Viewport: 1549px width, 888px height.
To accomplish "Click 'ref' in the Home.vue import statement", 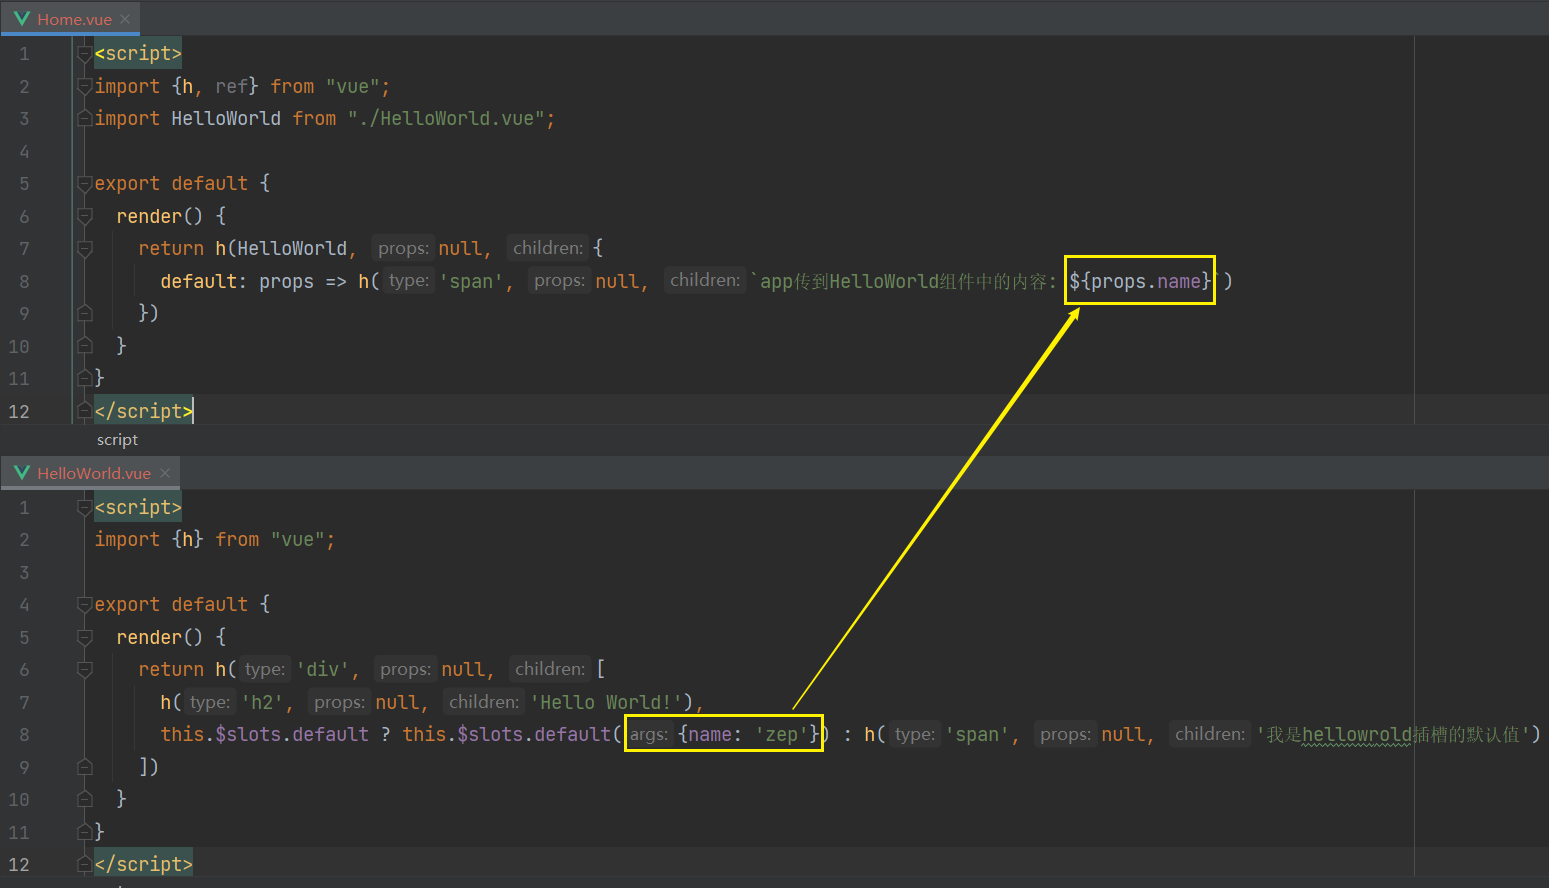I will pos(232,87).
